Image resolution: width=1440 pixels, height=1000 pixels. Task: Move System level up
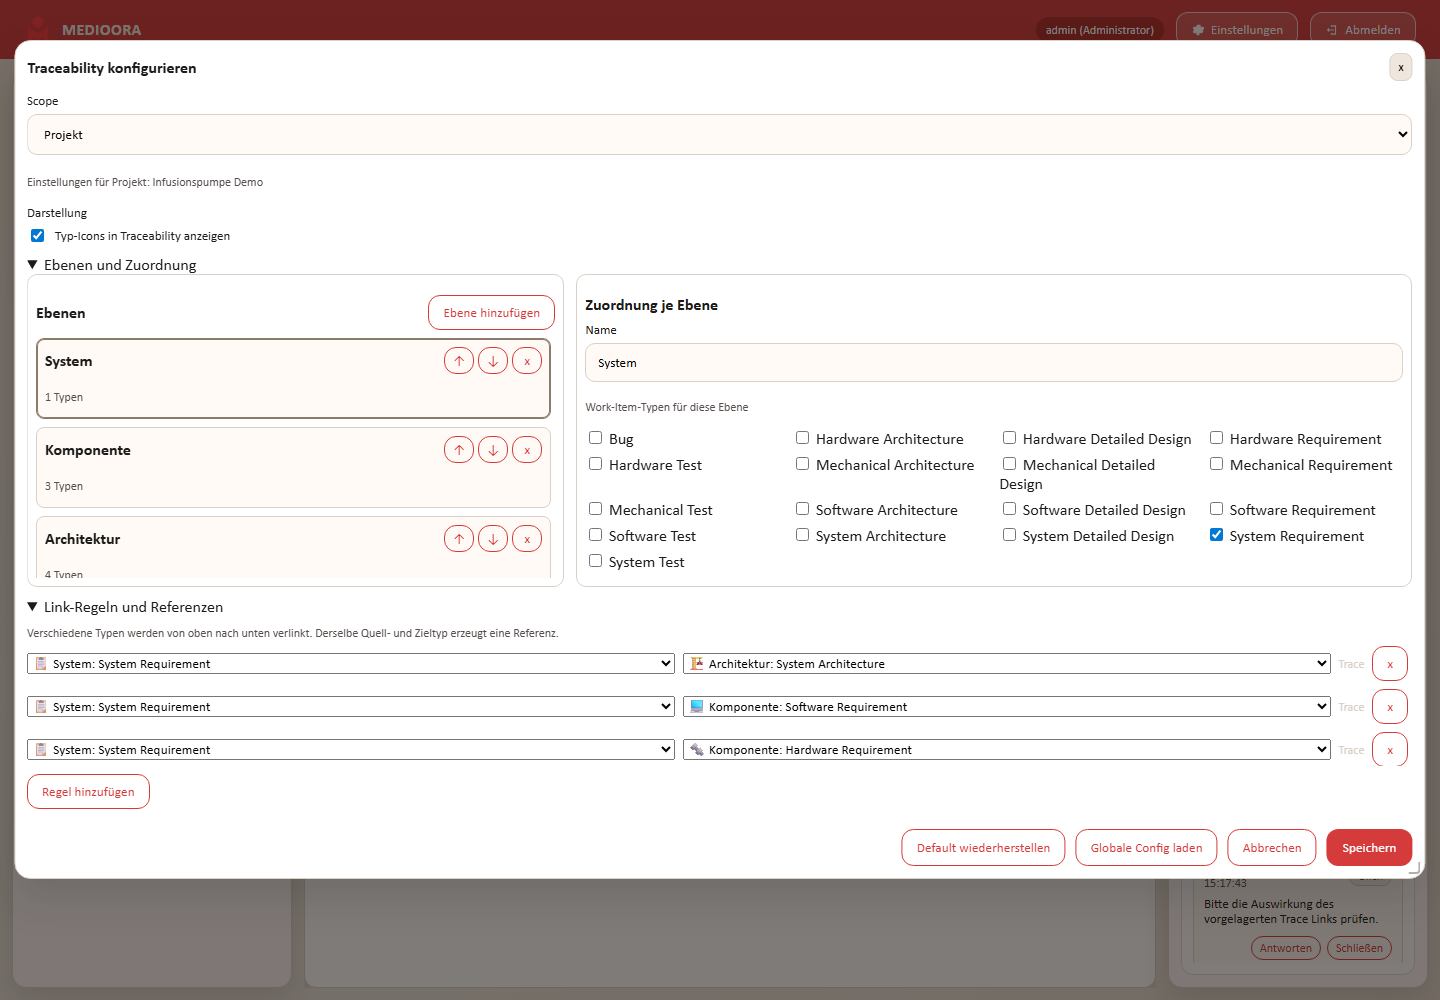pos(459,361)
